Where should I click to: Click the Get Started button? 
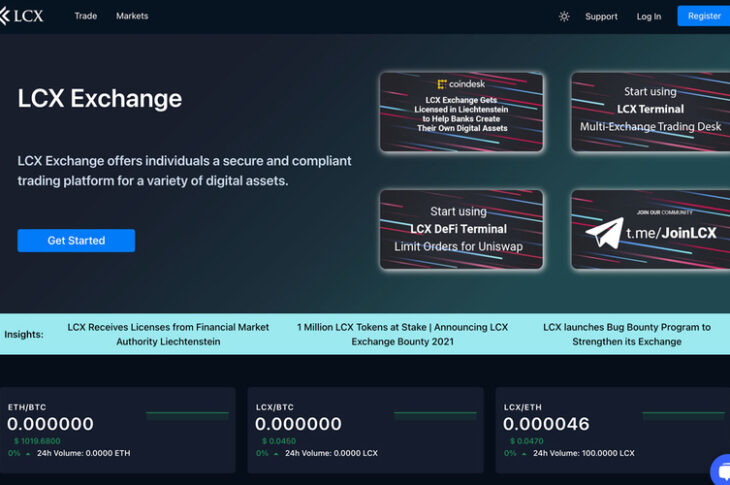[76, 241]
